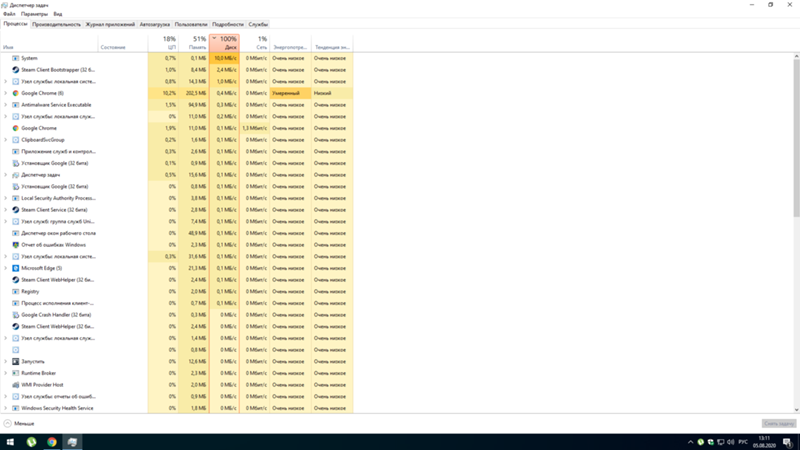This screenshot has width=800, height=450.
Task: Open the Параметры menu
Action: [x=34, y=14]
